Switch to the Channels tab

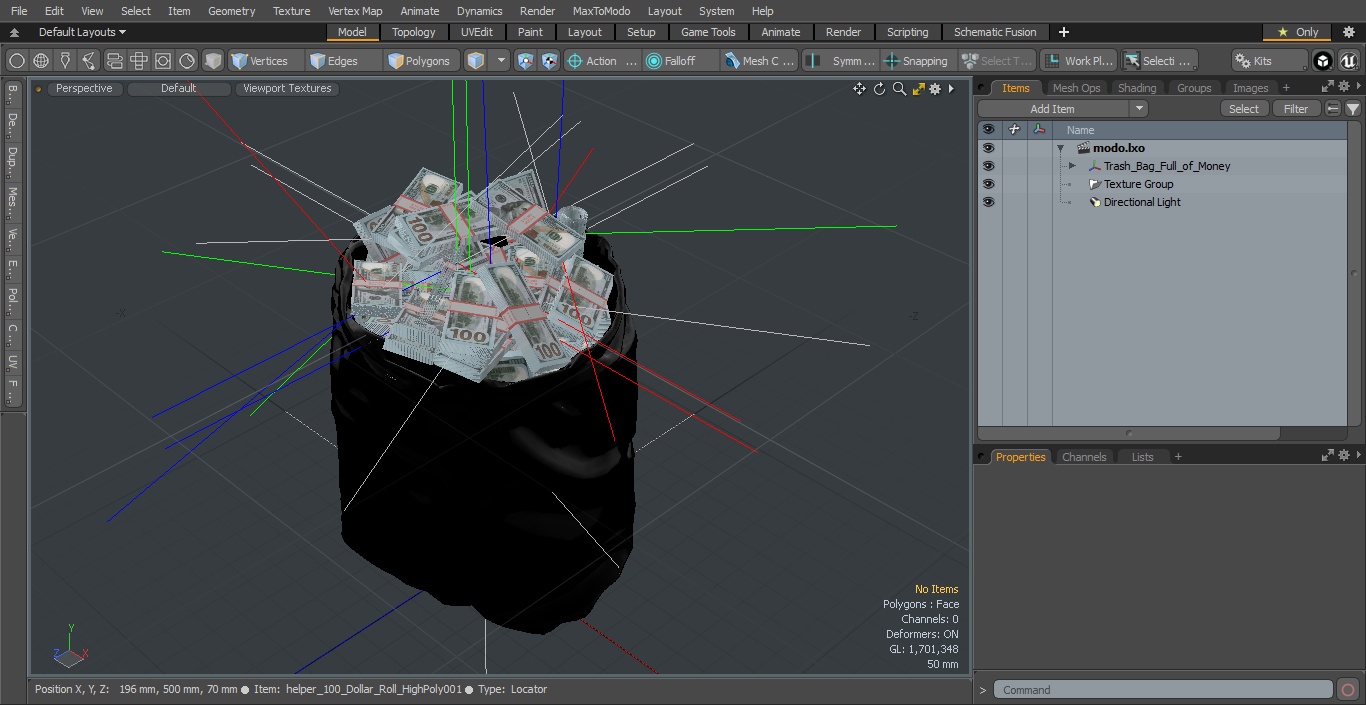(x=1084, y=457)
